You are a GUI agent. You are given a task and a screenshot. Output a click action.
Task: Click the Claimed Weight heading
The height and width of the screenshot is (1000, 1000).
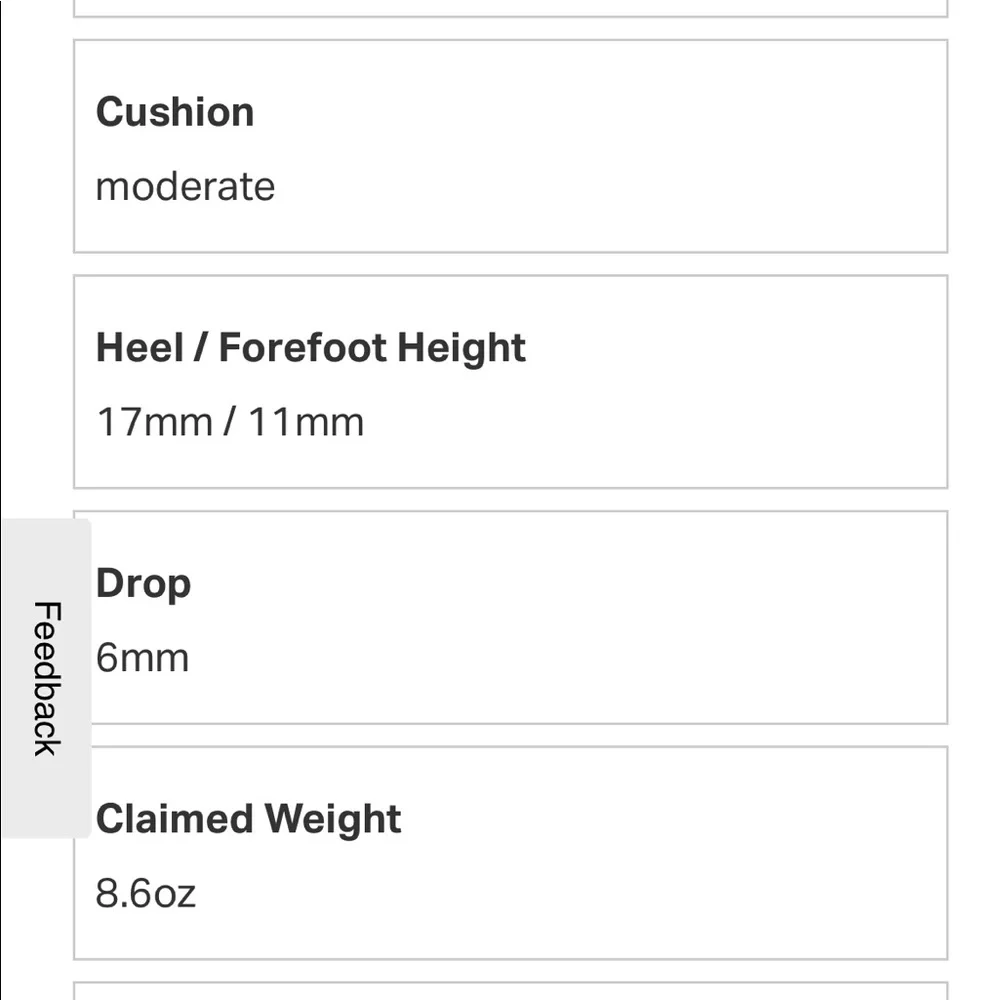point(248,818)
